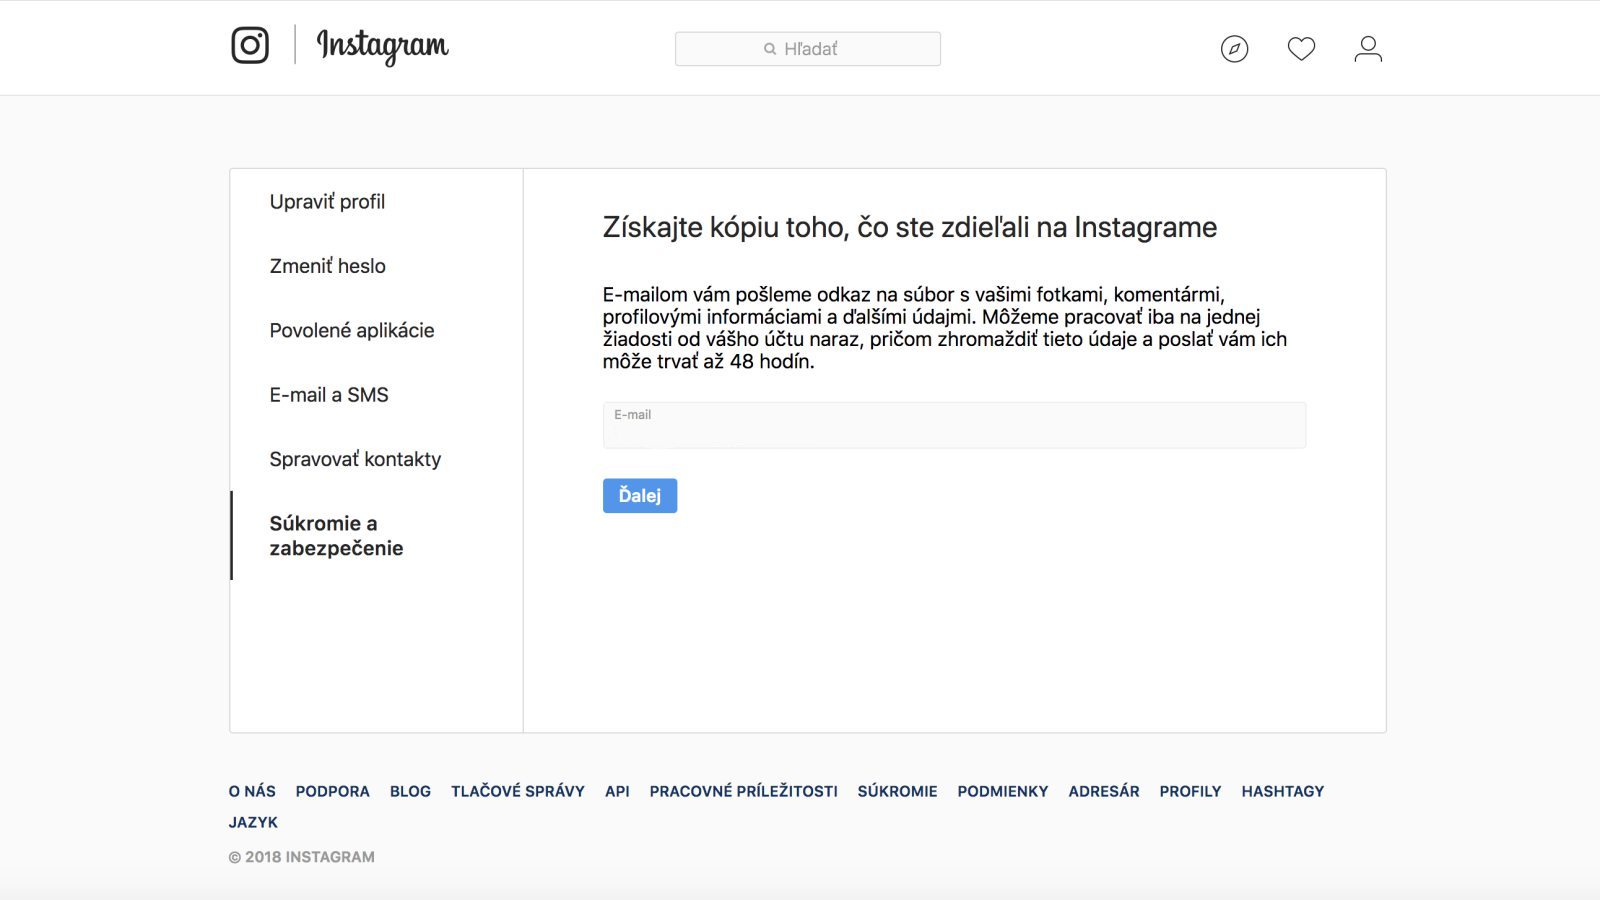1600x900 pixels.
Task: Open the API footer link
Action: (617, 791)
